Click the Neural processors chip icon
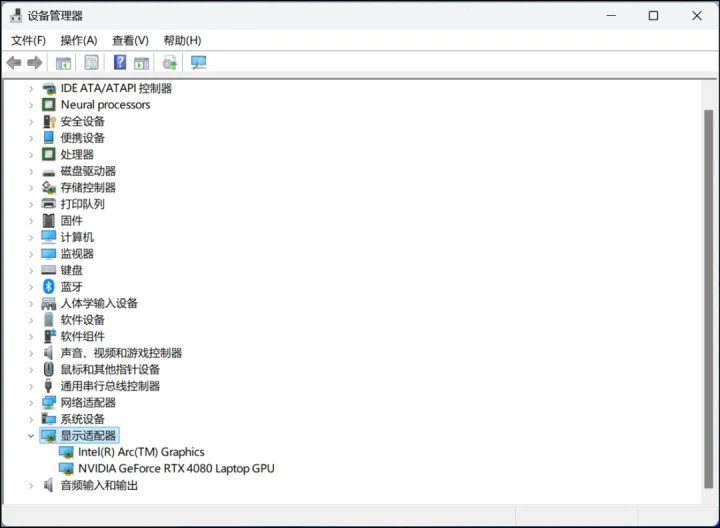Image resolution: width=720 pixels, height=528 pixels. point(49,105)
